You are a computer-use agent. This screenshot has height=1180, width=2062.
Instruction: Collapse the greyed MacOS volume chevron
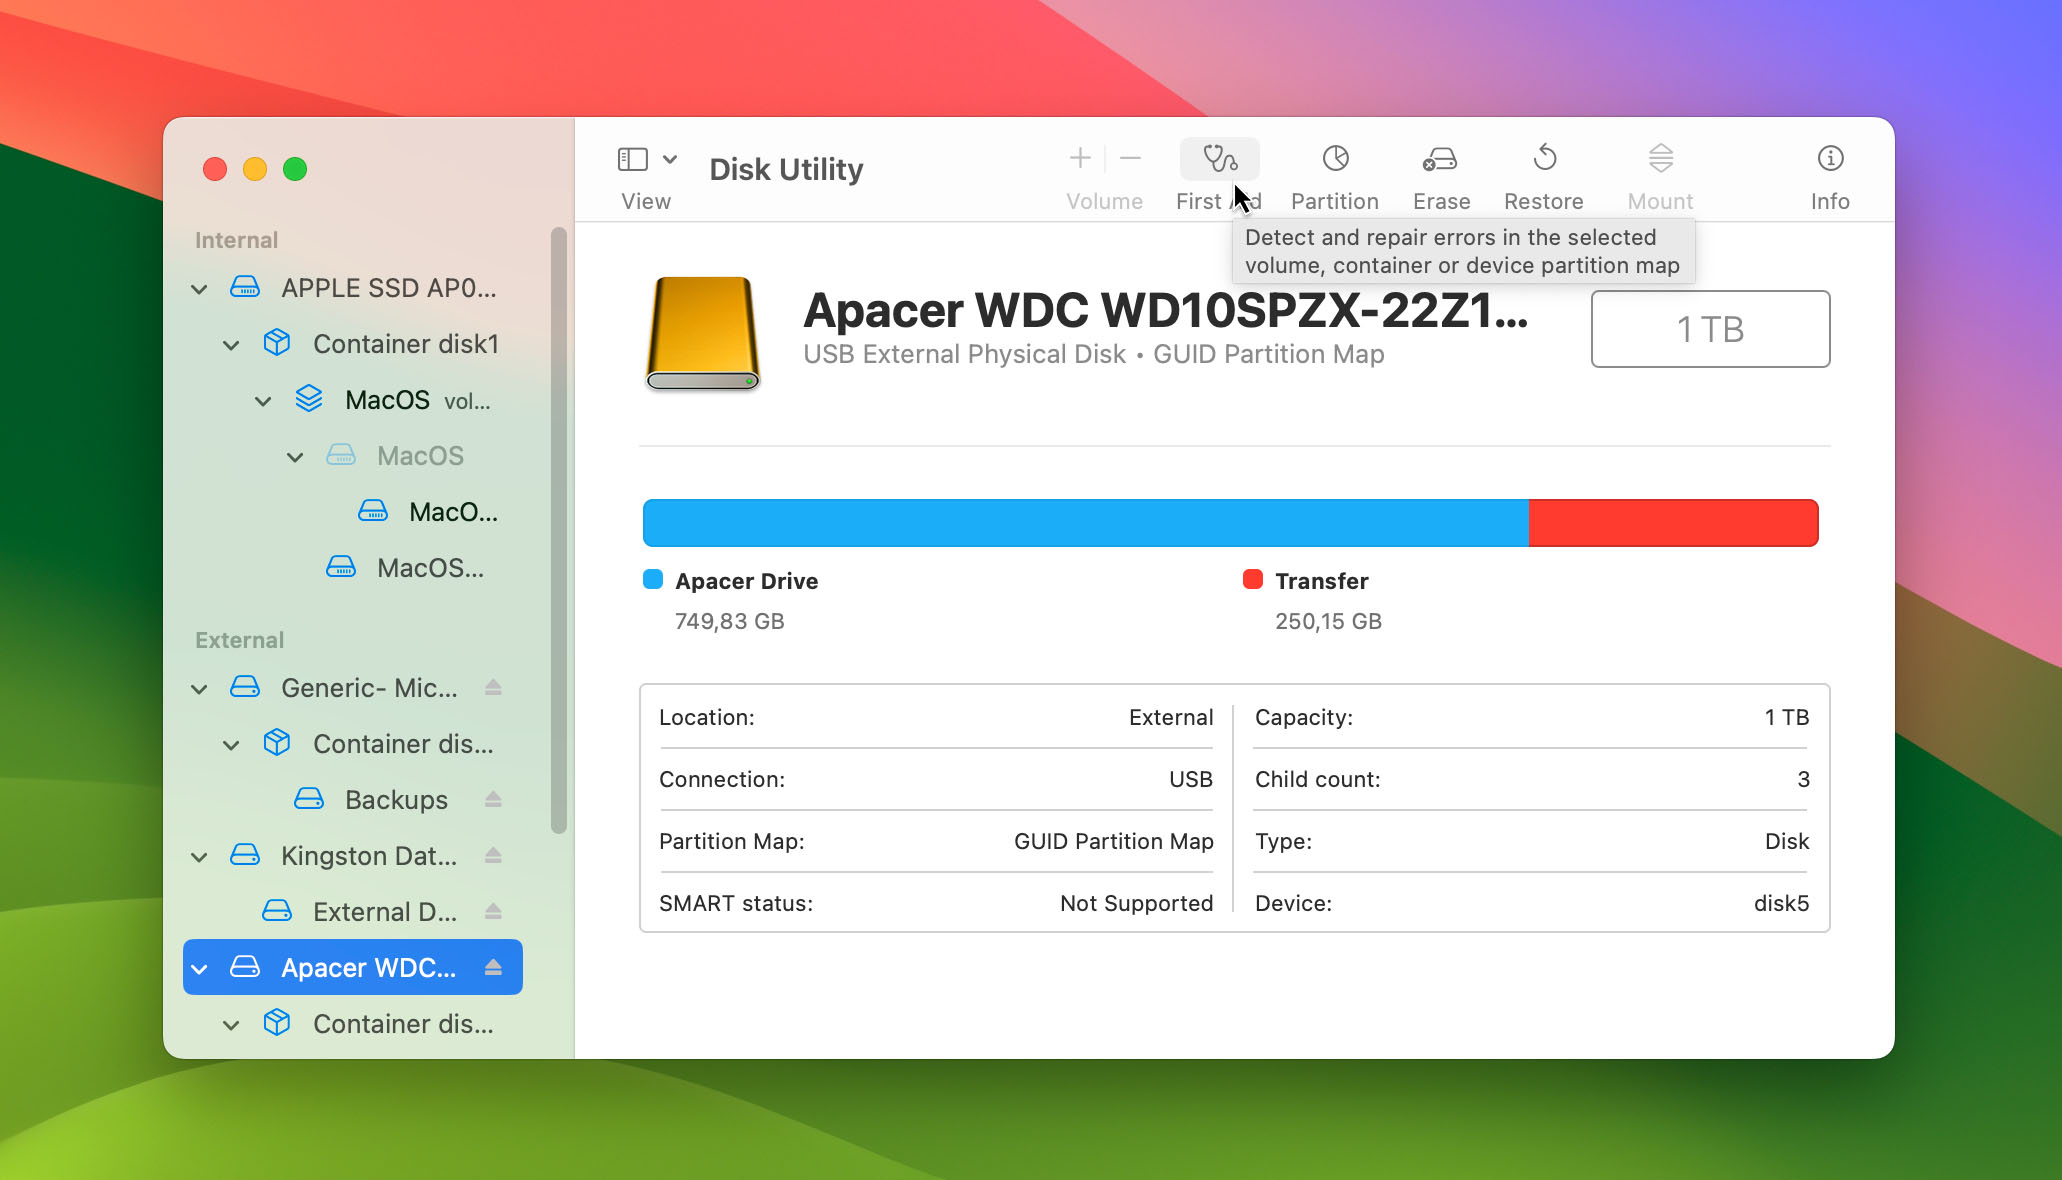[x=295, y=457]
